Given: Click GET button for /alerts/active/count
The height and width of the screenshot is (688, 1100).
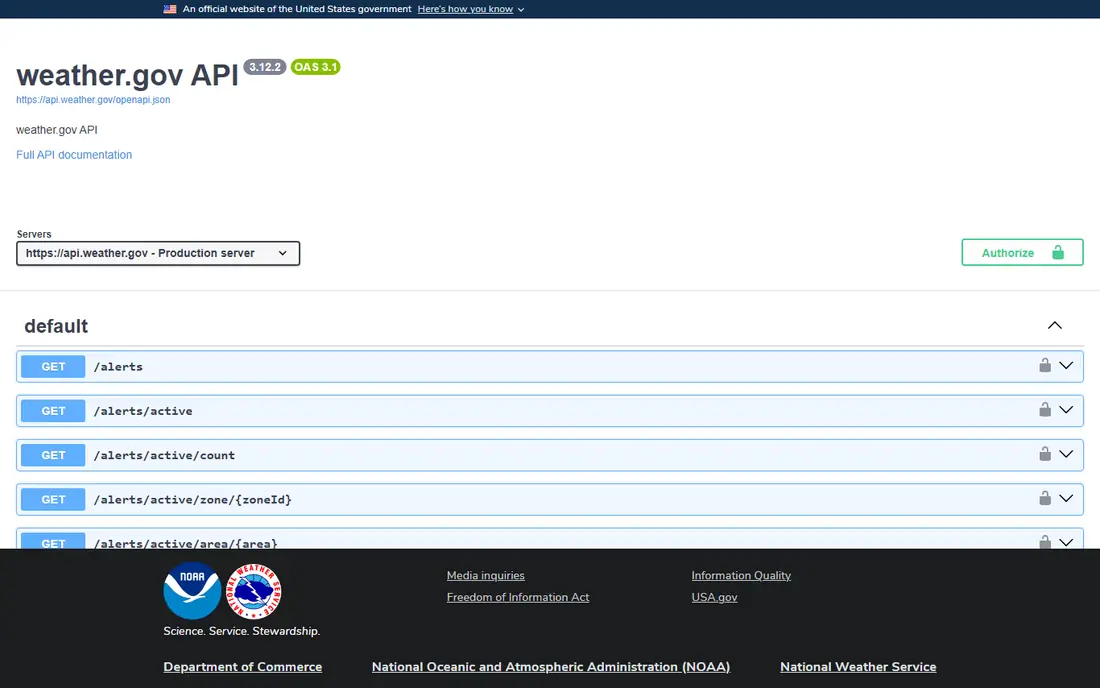Looking at the screenshot, I should [53, 455].
